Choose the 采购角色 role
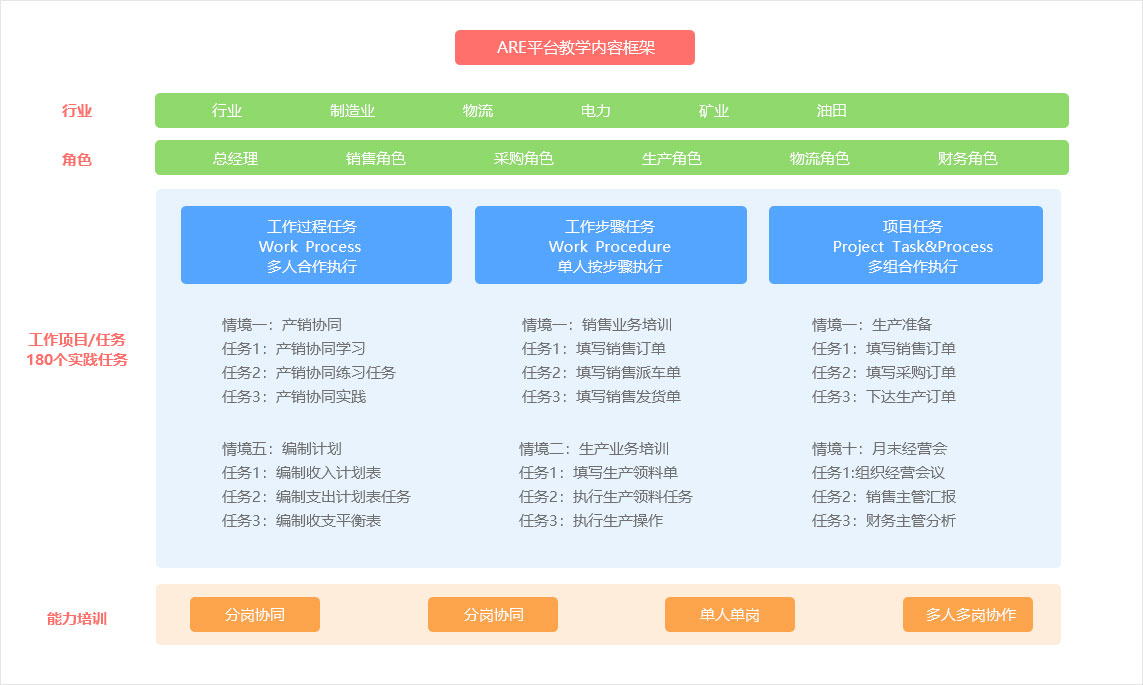 [x=523, y=158]
